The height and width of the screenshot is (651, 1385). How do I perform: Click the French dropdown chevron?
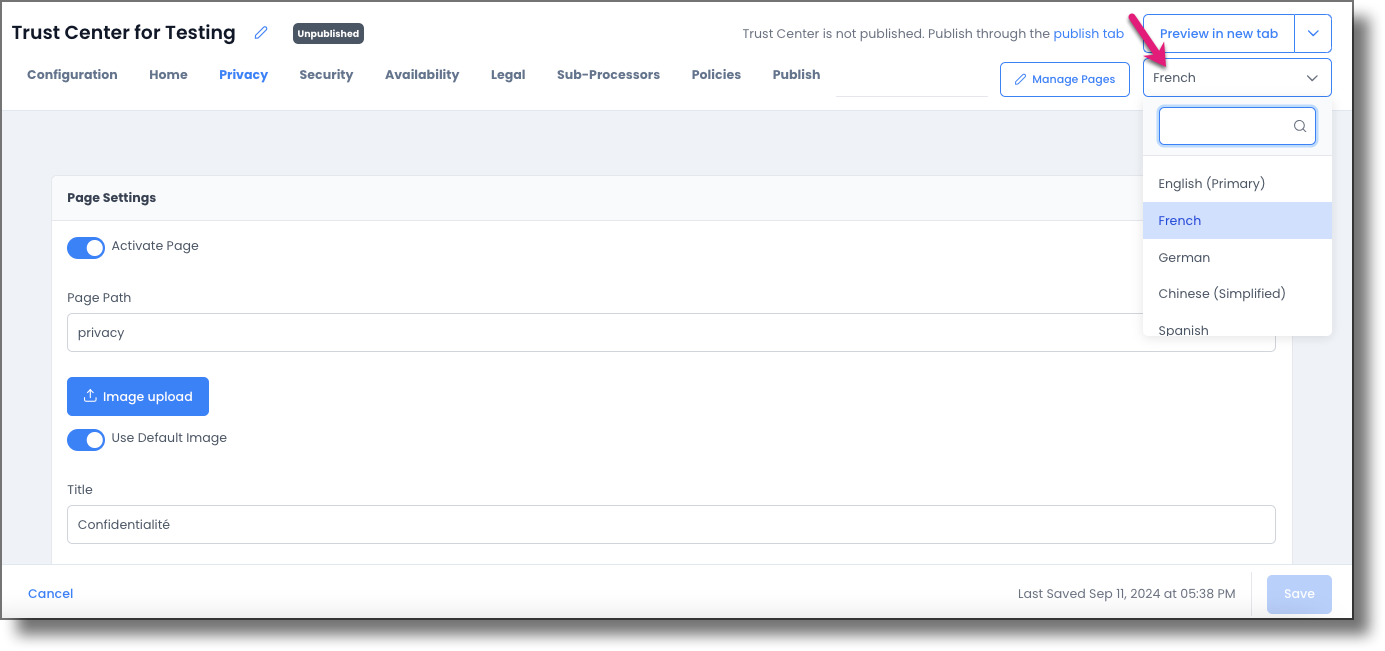click(1311, 77)
